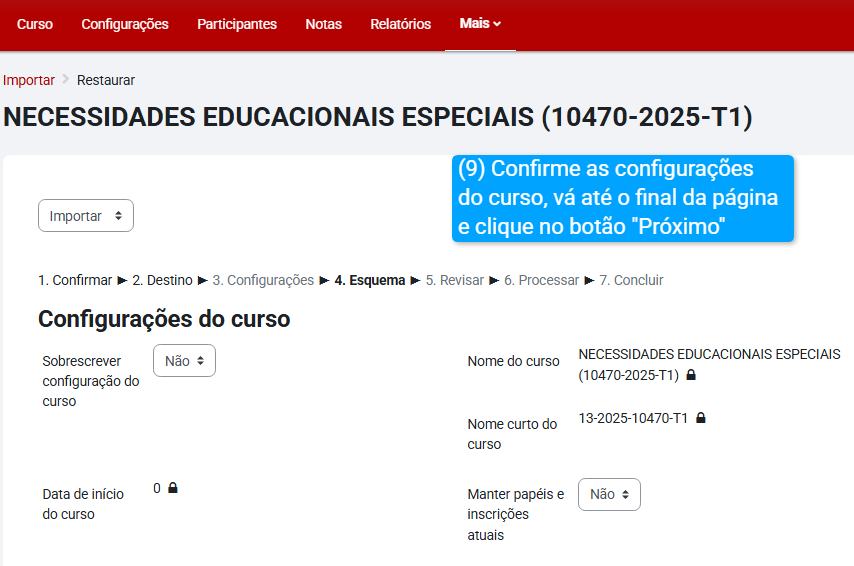
Task: Click the short name 13-2025-10470-T1
Action: click(x=633, y=418)
